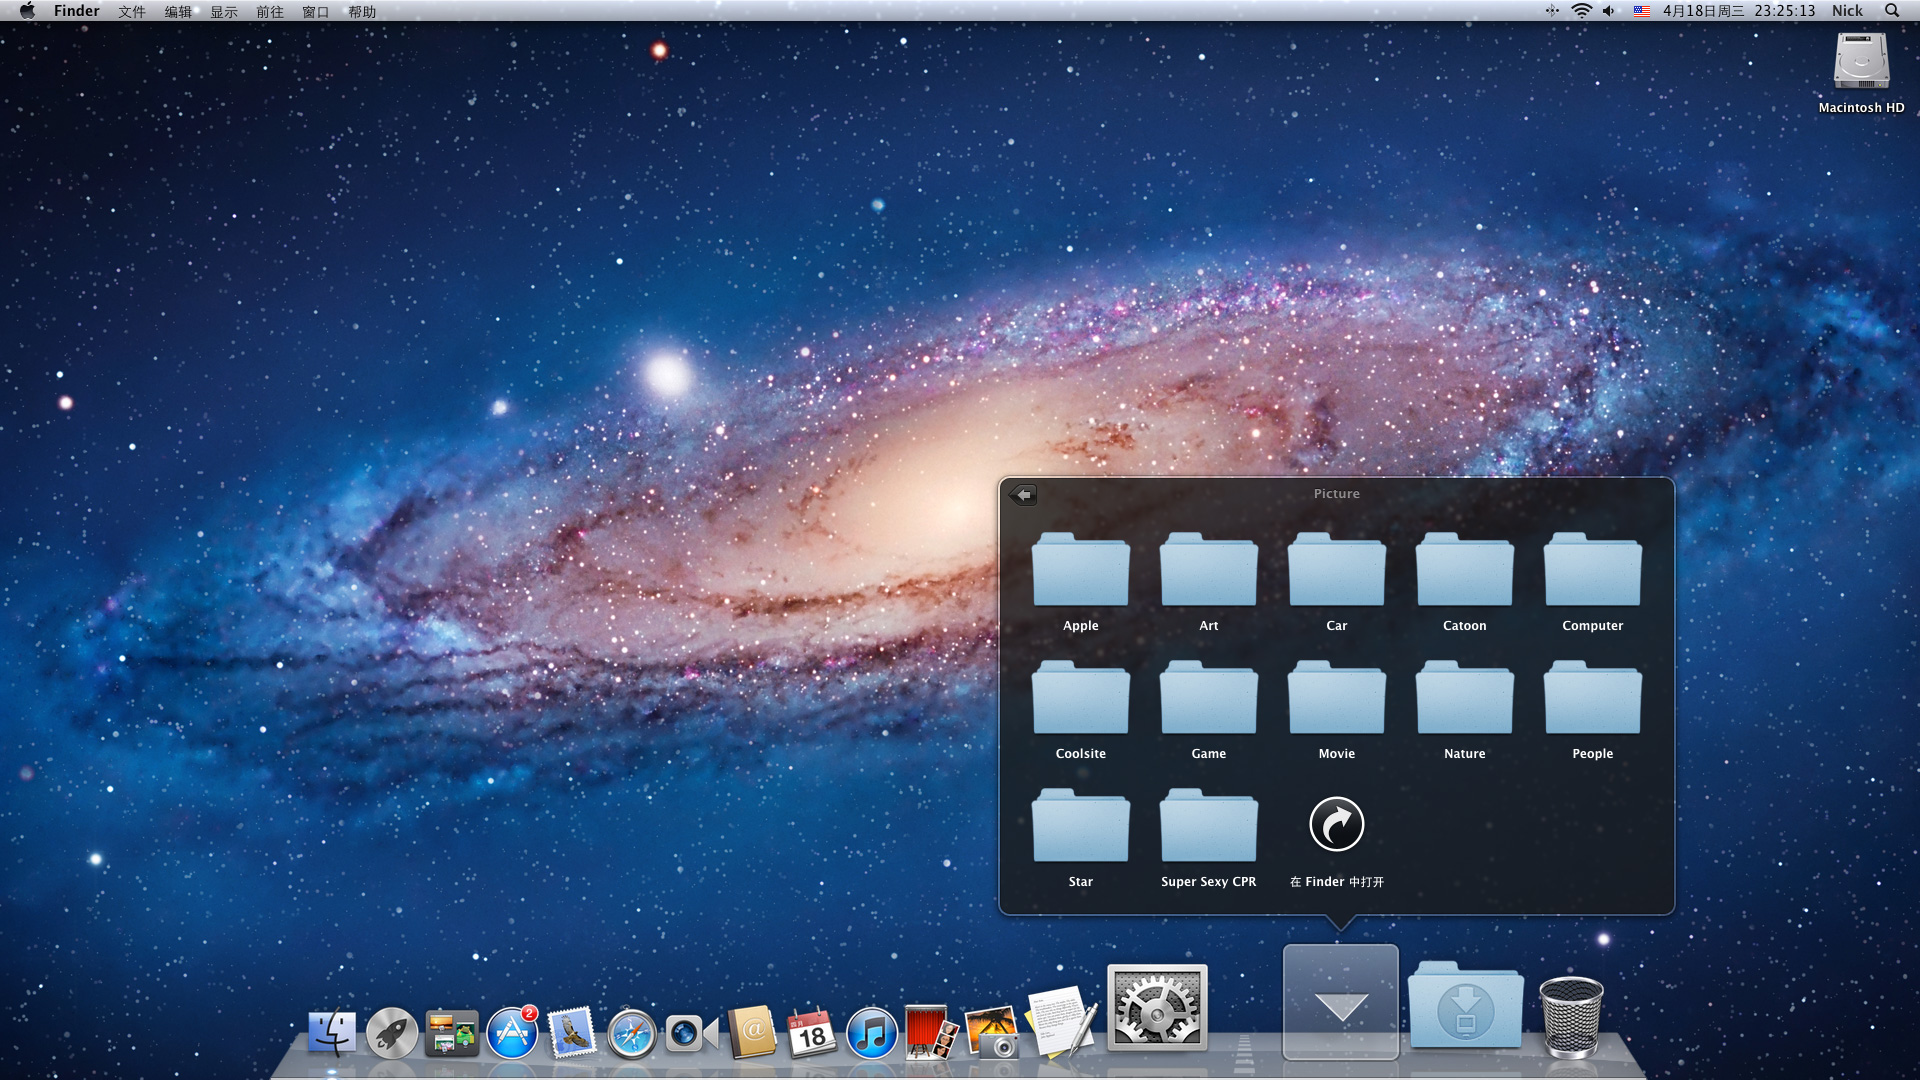Open the Apple folder in Picture stack

point(1080,570)
